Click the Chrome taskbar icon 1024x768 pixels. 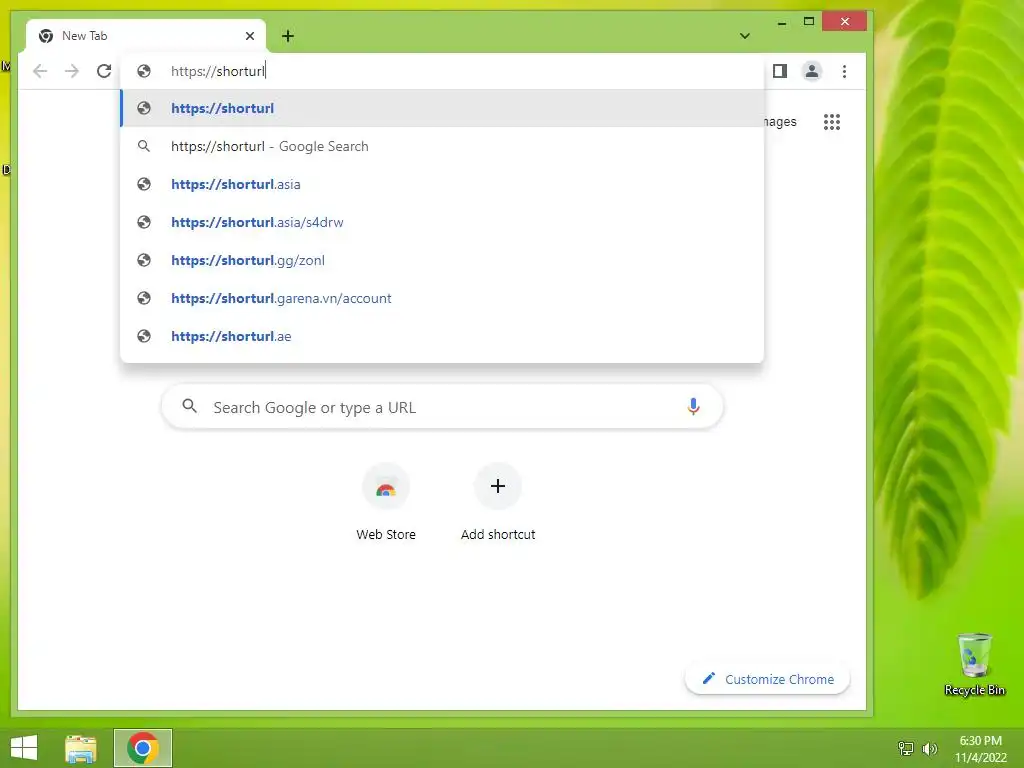[143, 748]
